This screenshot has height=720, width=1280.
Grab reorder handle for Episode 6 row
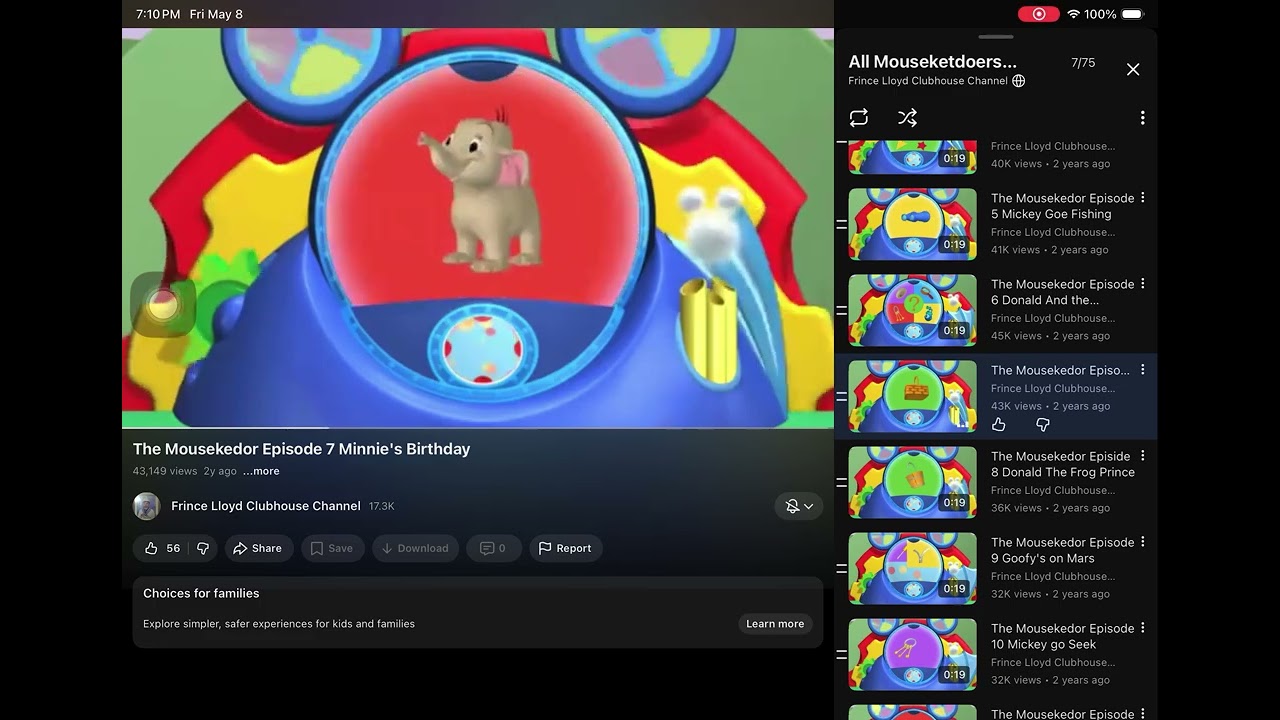[x=841, y=310]
